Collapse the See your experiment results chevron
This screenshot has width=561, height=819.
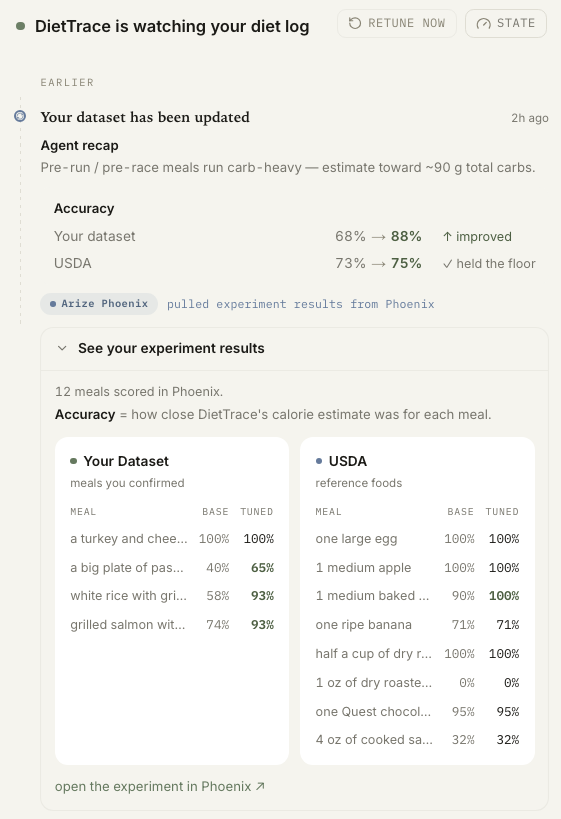click(x=62, y=348)
